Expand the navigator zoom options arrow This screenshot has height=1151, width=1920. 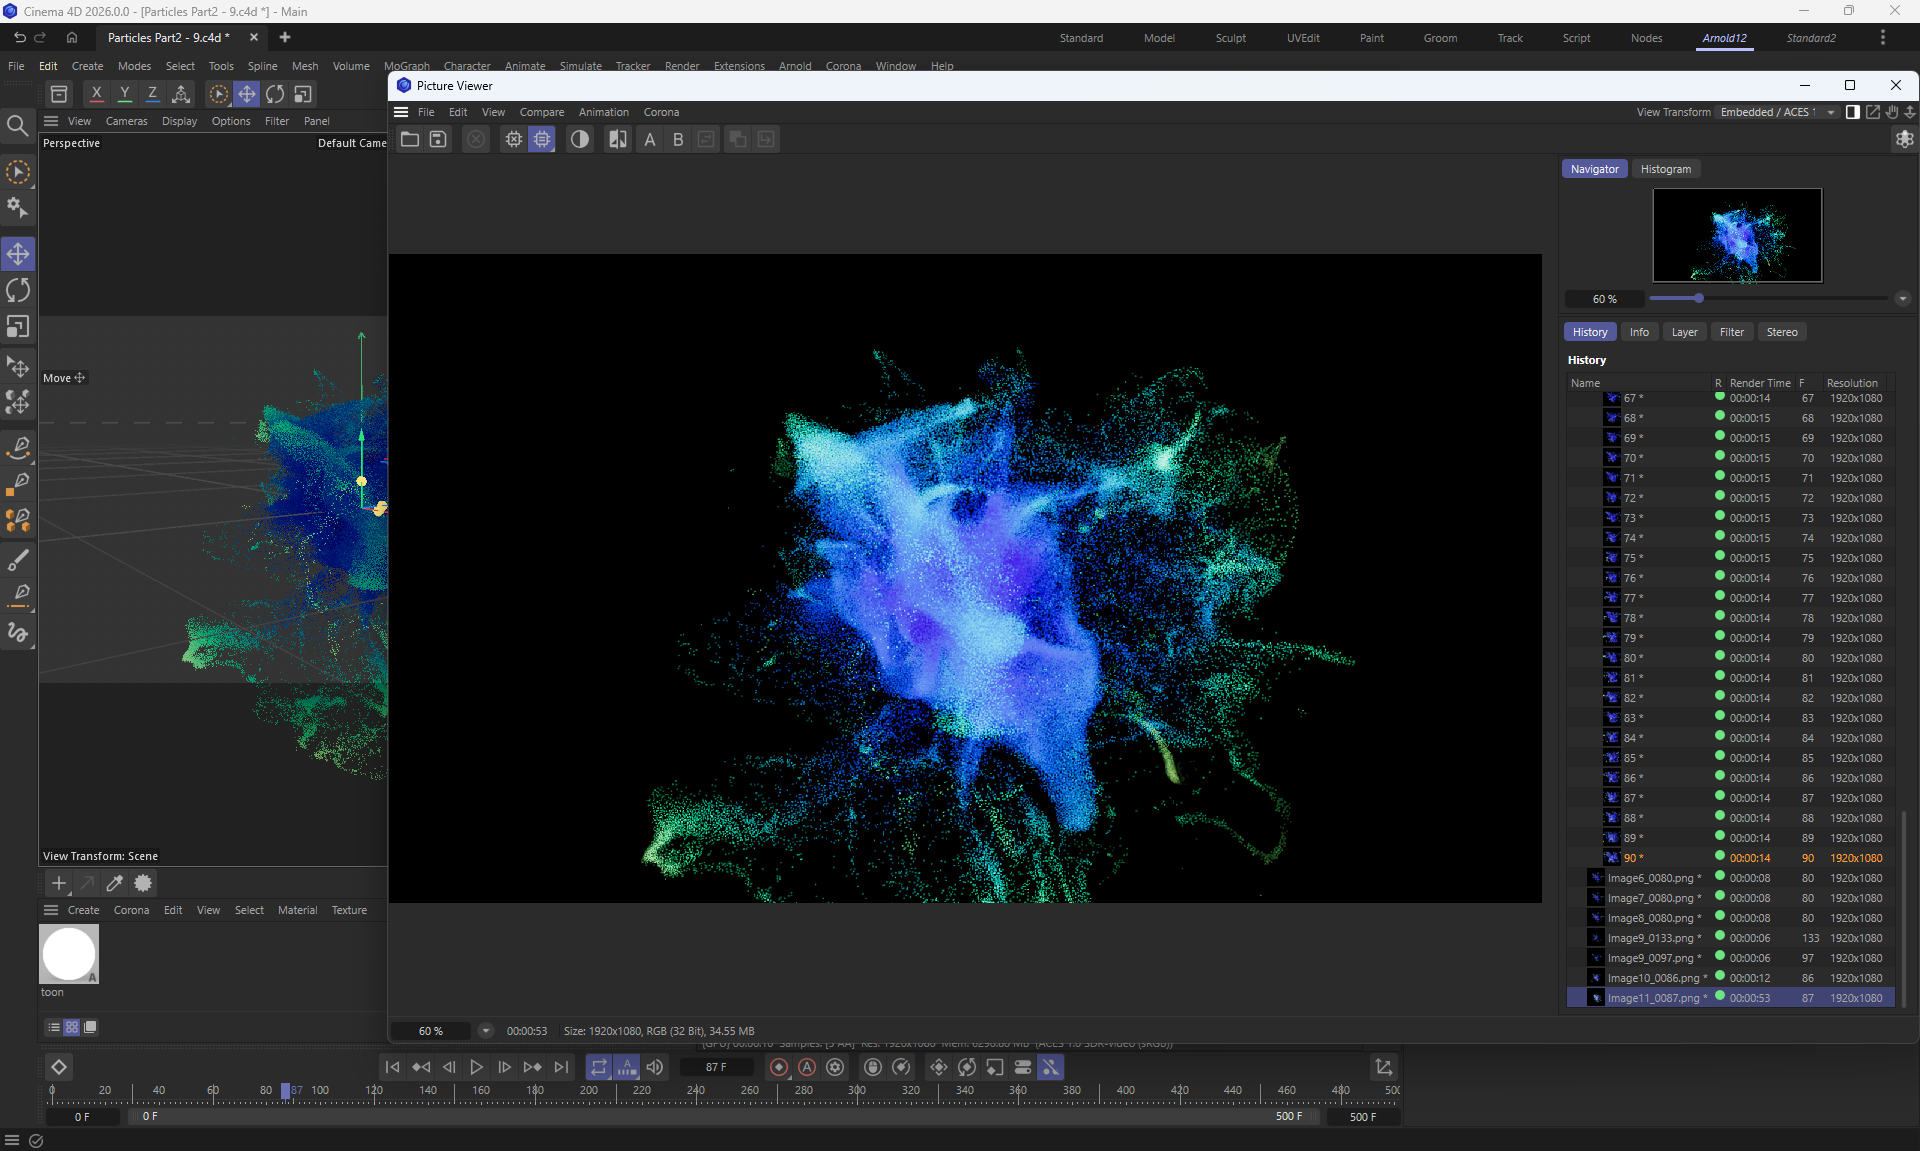point(1902,299)
